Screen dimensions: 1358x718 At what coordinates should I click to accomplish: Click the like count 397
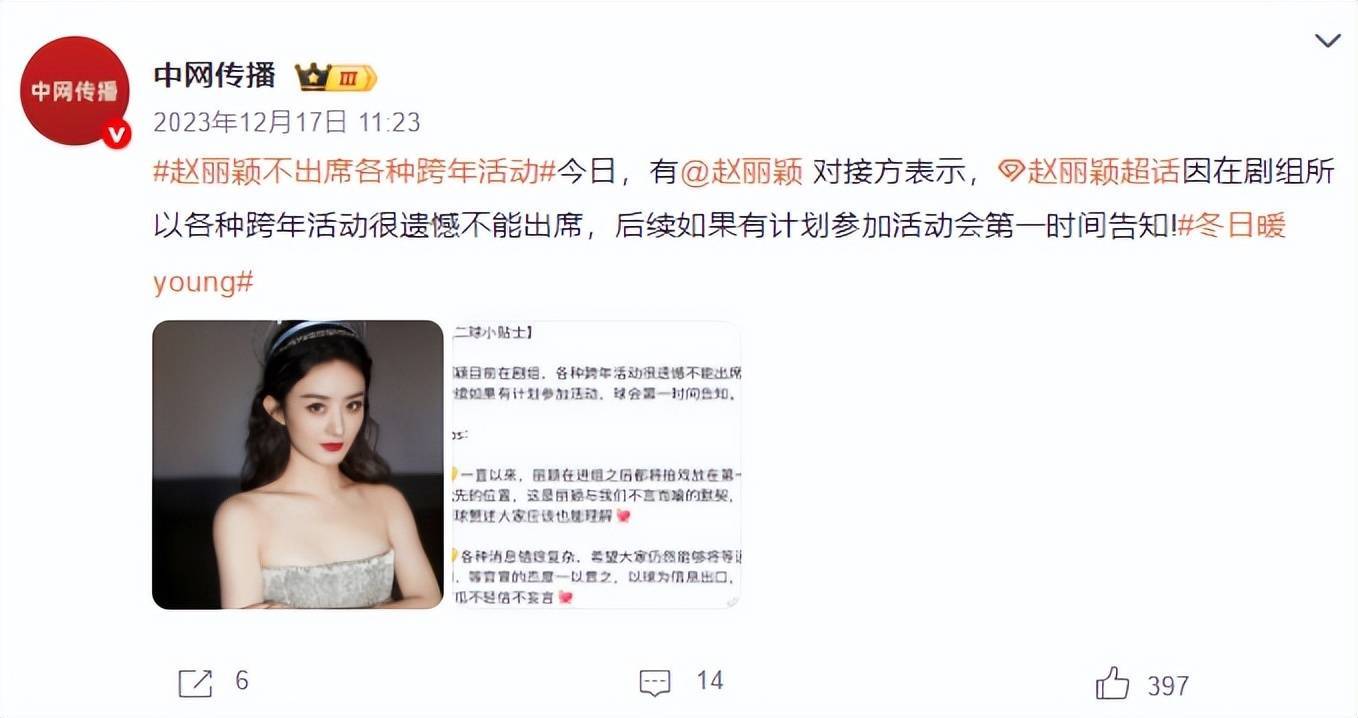click(1168, 686)
